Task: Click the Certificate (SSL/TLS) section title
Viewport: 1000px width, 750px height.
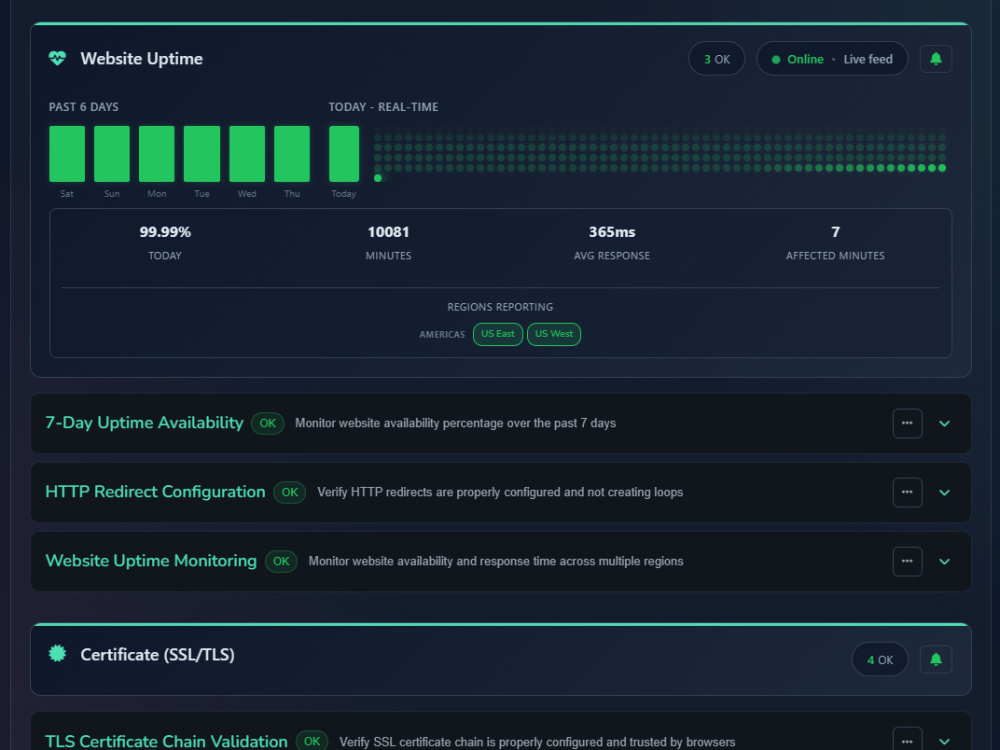Action: coord(158,655)
